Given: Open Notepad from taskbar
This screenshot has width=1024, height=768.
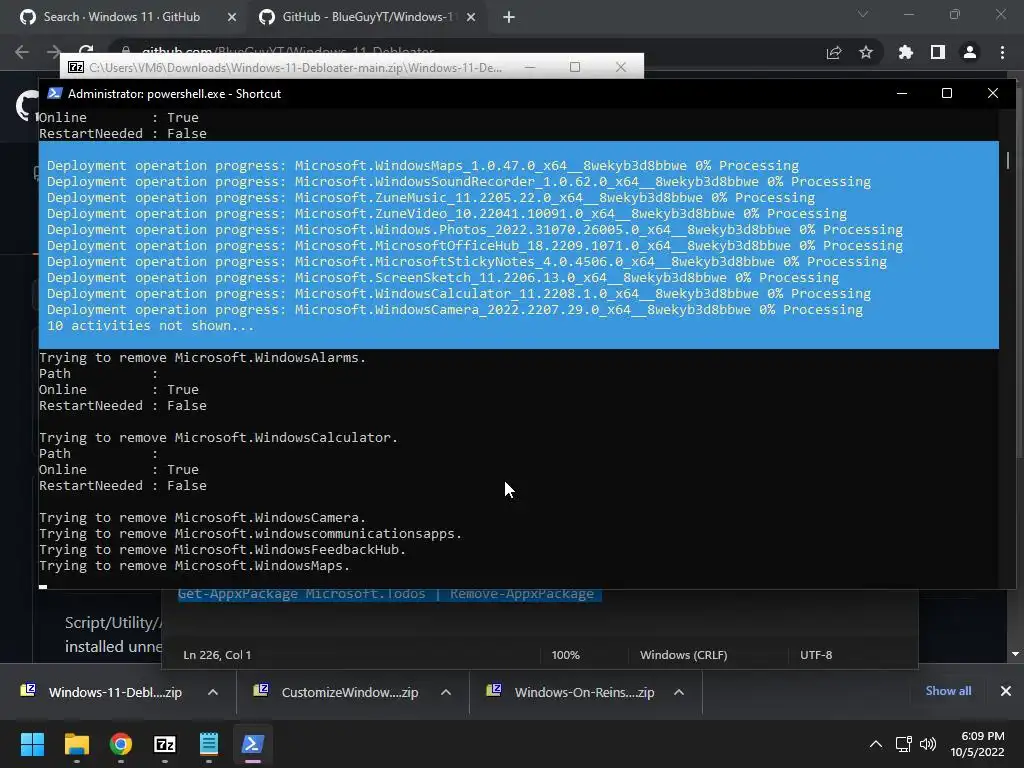Looking at the screenshot, I should pos(209,744).
